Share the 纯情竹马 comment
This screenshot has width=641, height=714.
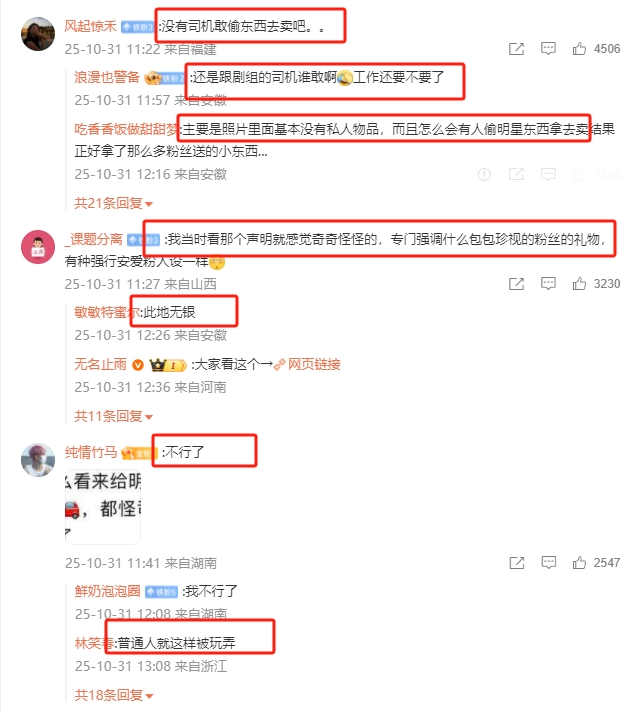click(x=516, y=563)
